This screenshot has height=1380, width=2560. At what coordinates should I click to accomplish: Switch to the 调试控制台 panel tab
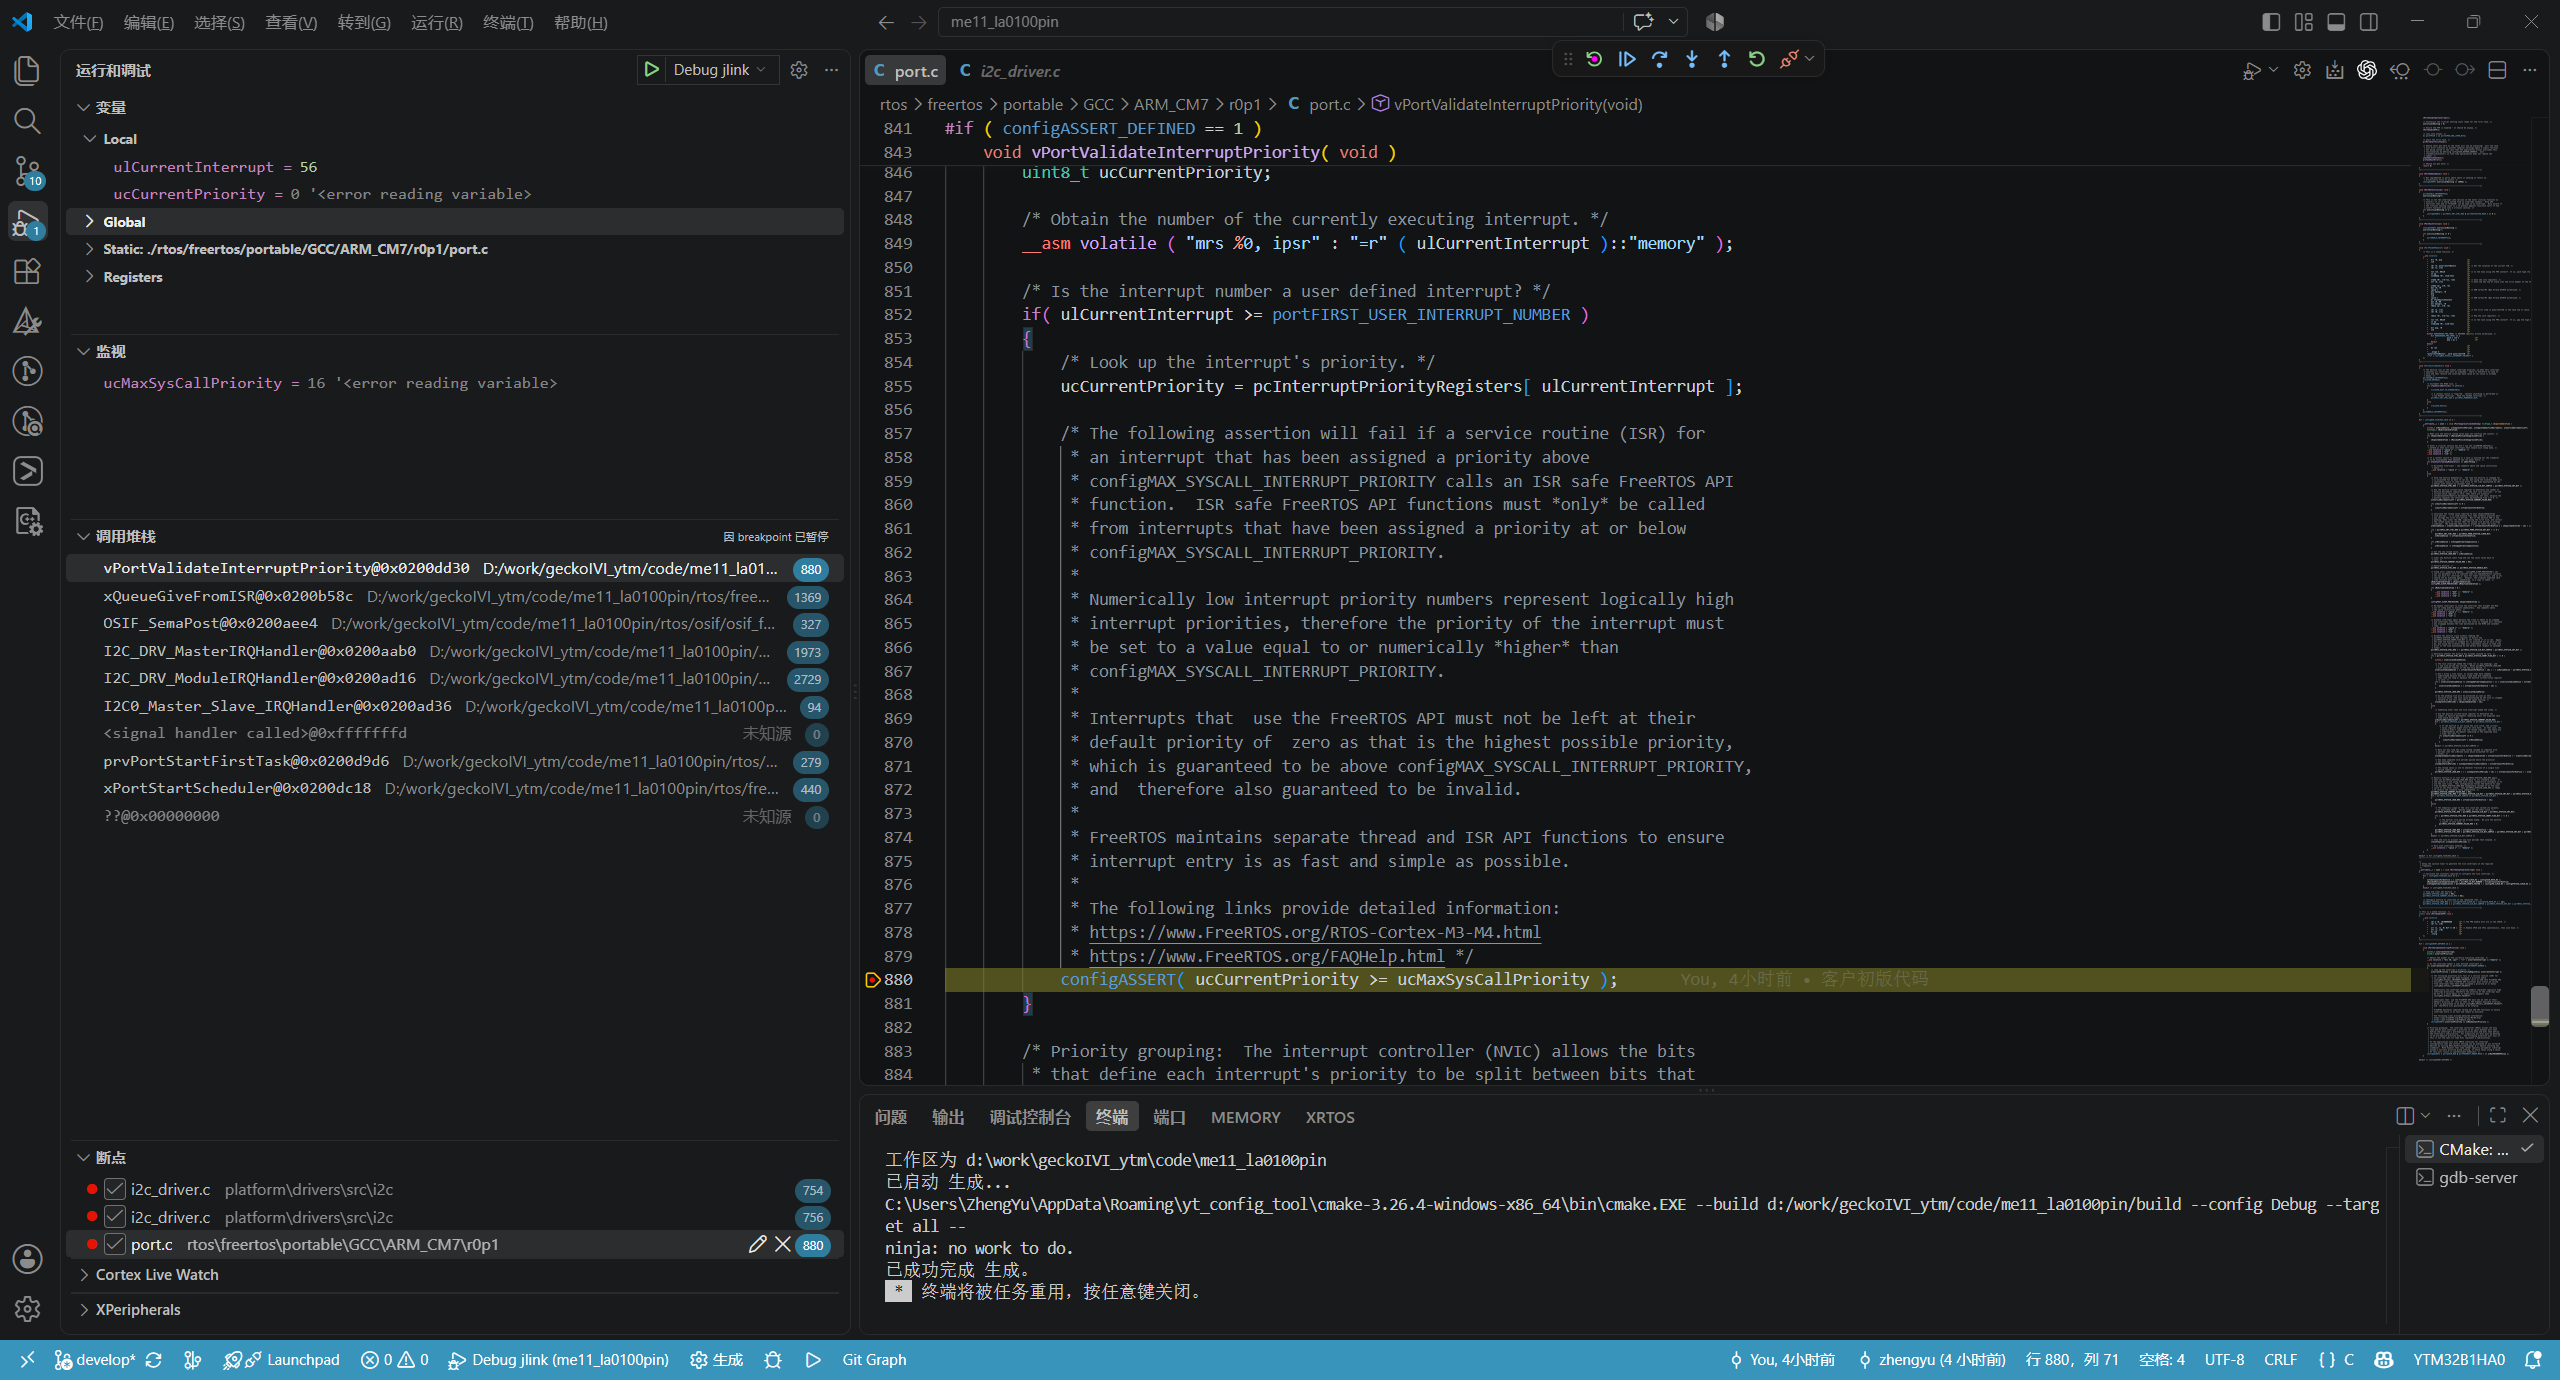(x=1030, y=1117)
